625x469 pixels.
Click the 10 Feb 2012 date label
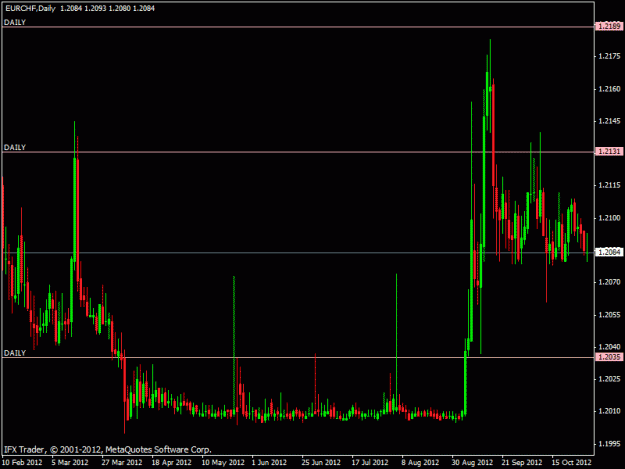point(22,462)
